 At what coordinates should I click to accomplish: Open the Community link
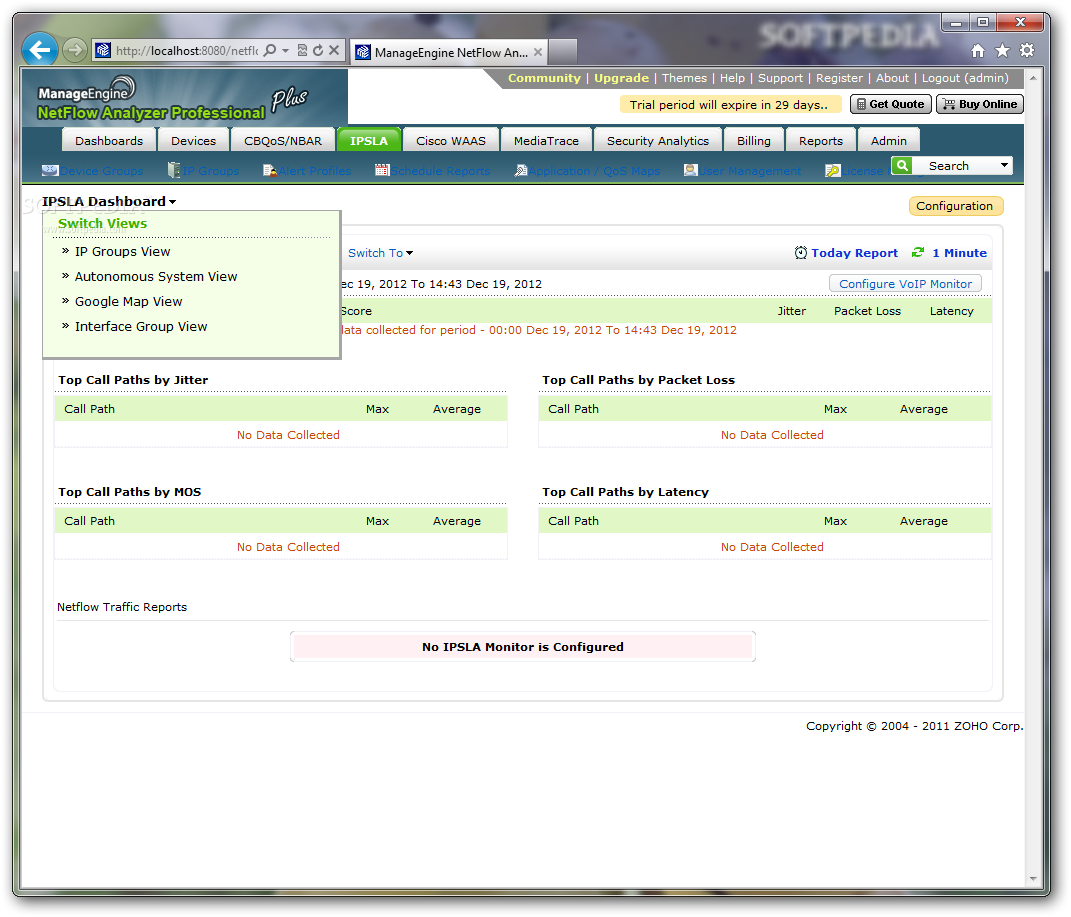point(544,78)
